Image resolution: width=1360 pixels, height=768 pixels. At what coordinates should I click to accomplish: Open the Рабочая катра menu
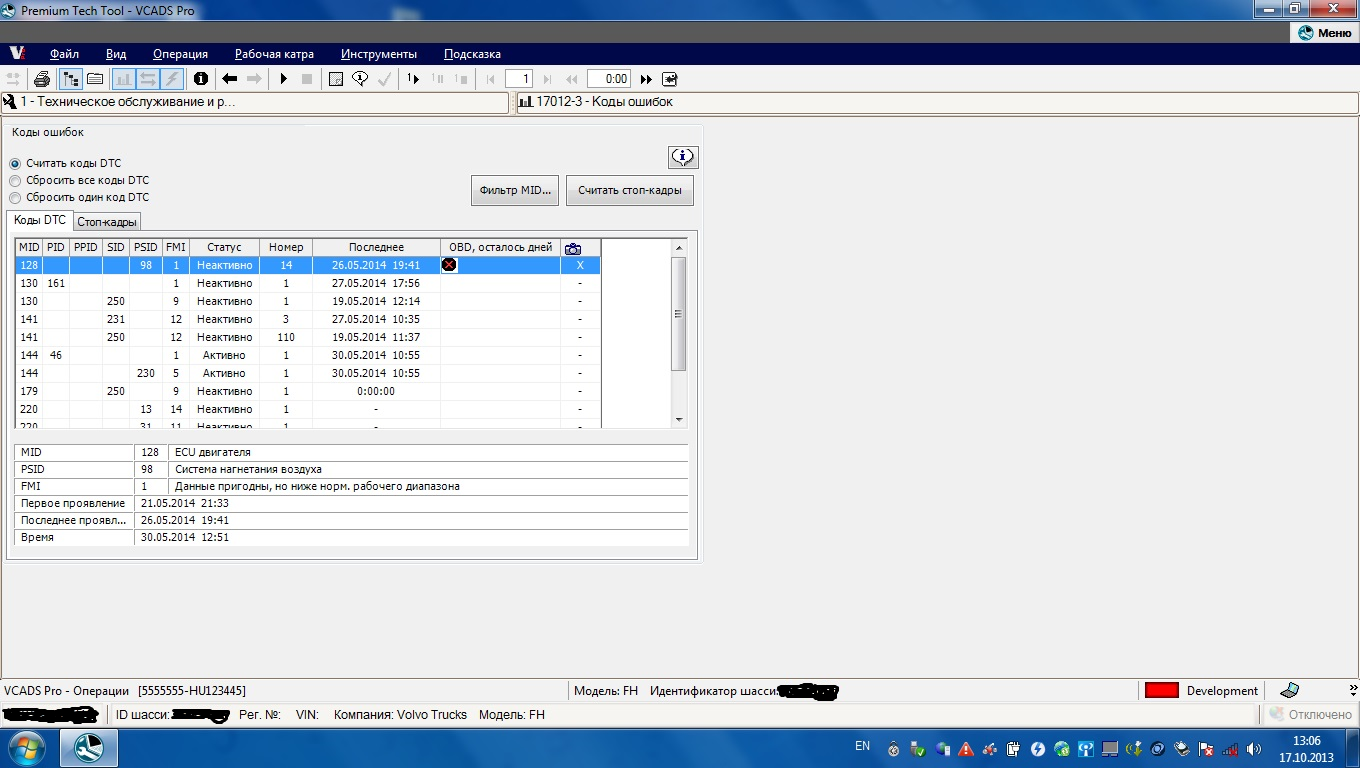tap(274, 54)
